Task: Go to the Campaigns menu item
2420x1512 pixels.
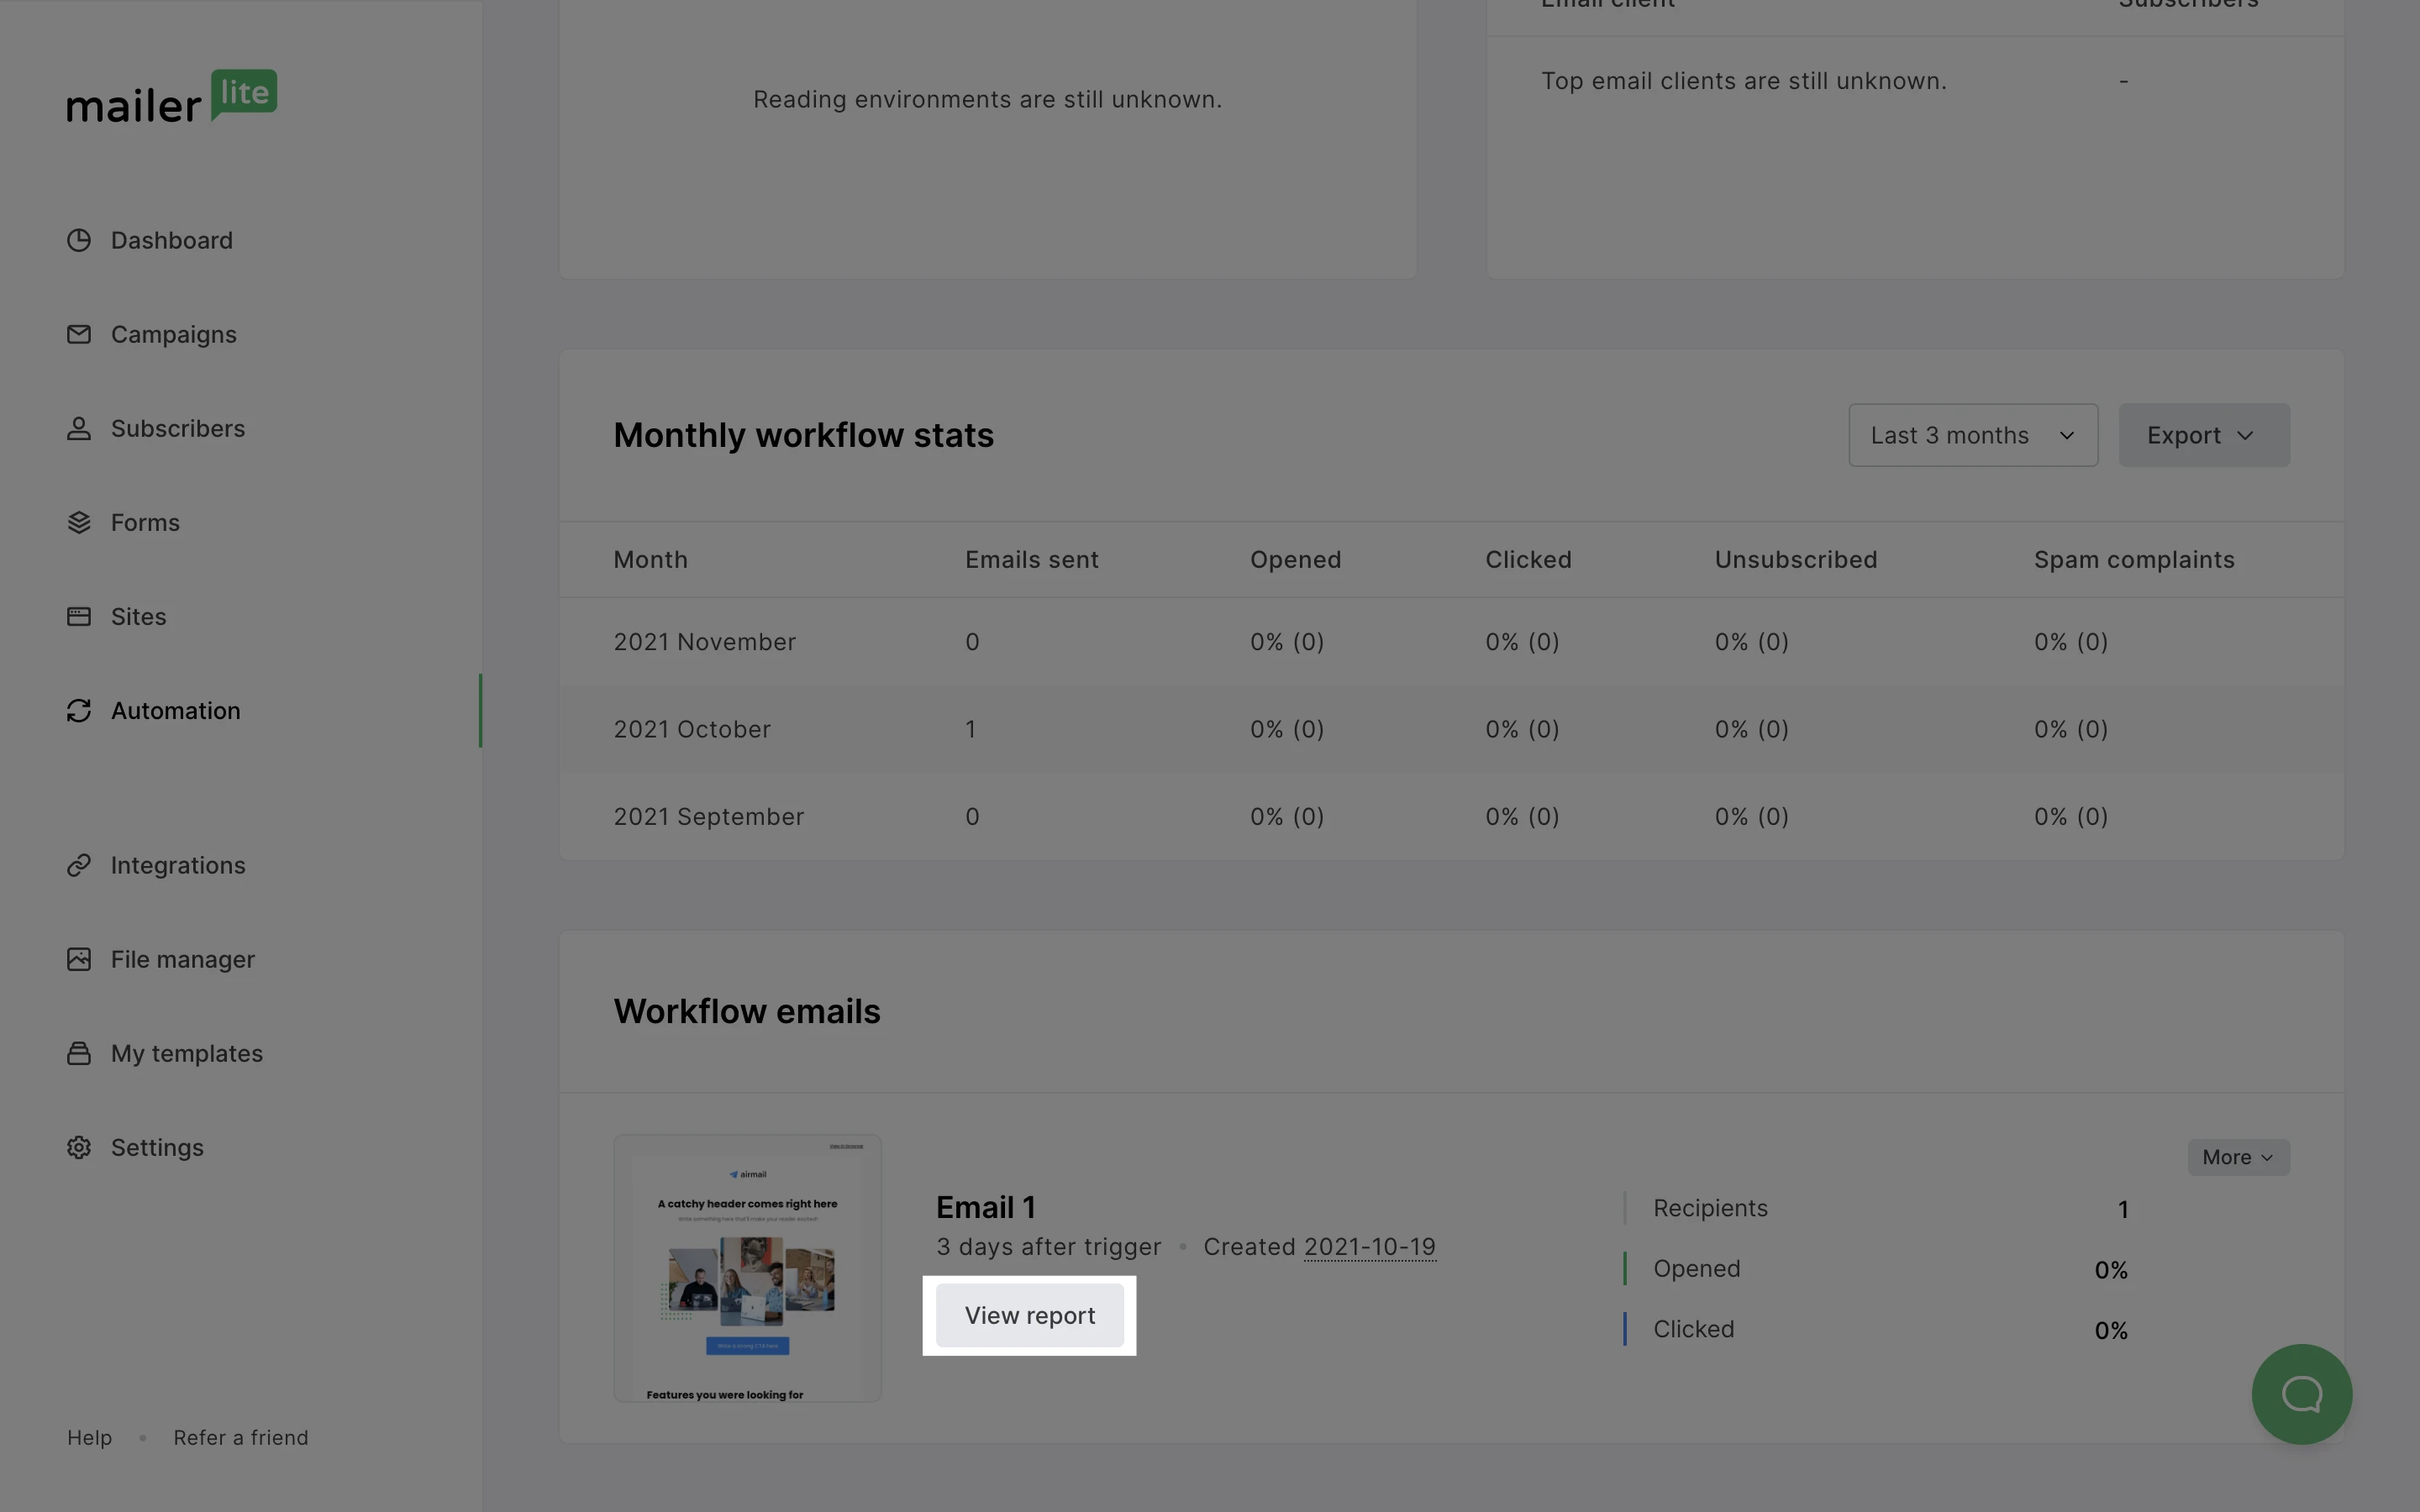Action: [174, 335]
